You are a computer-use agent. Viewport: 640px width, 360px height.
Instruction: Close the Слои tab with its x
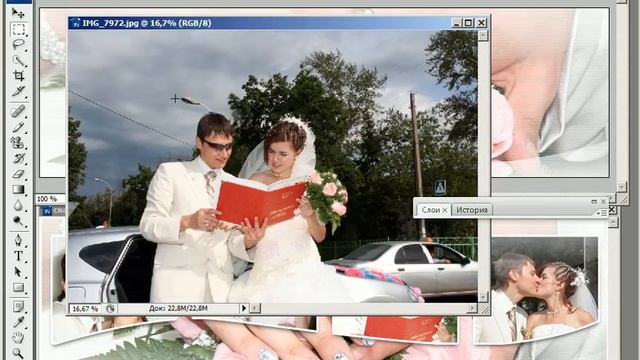(445, 210)
